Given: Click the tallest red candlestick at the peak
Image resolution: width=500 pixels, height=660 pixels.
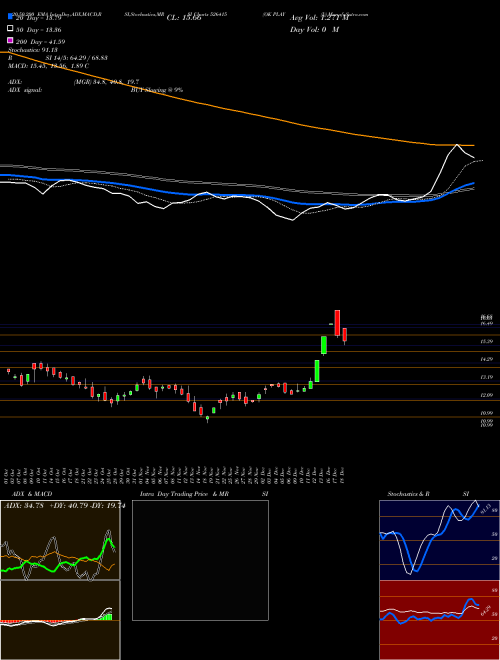Looking at the screenshot, I should click(x=337, y=323).
